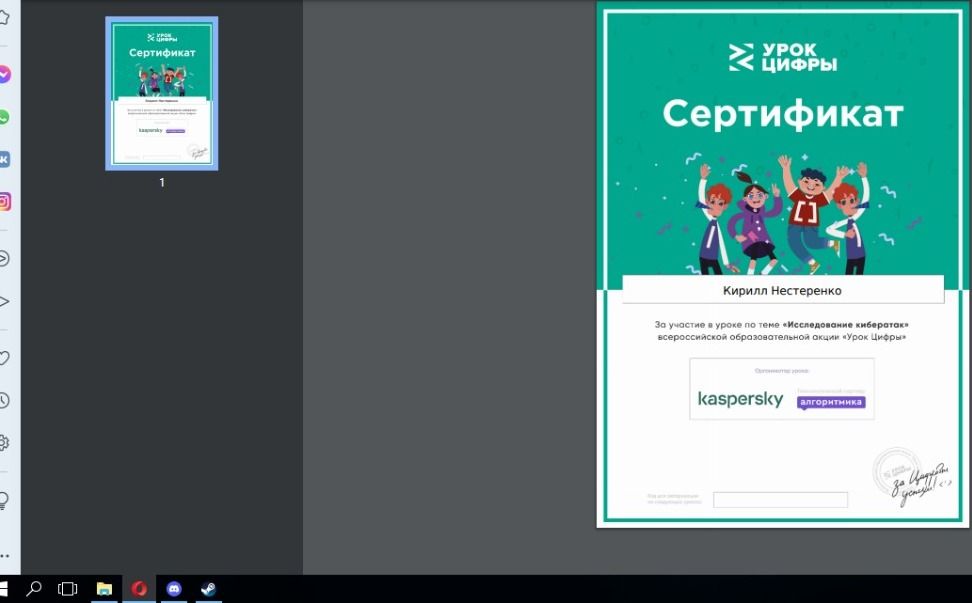Viewport: 972px width, 603px height.
Task: Open the lightbulb tips icon in the sidebar
Action: (x=4, y=500)
